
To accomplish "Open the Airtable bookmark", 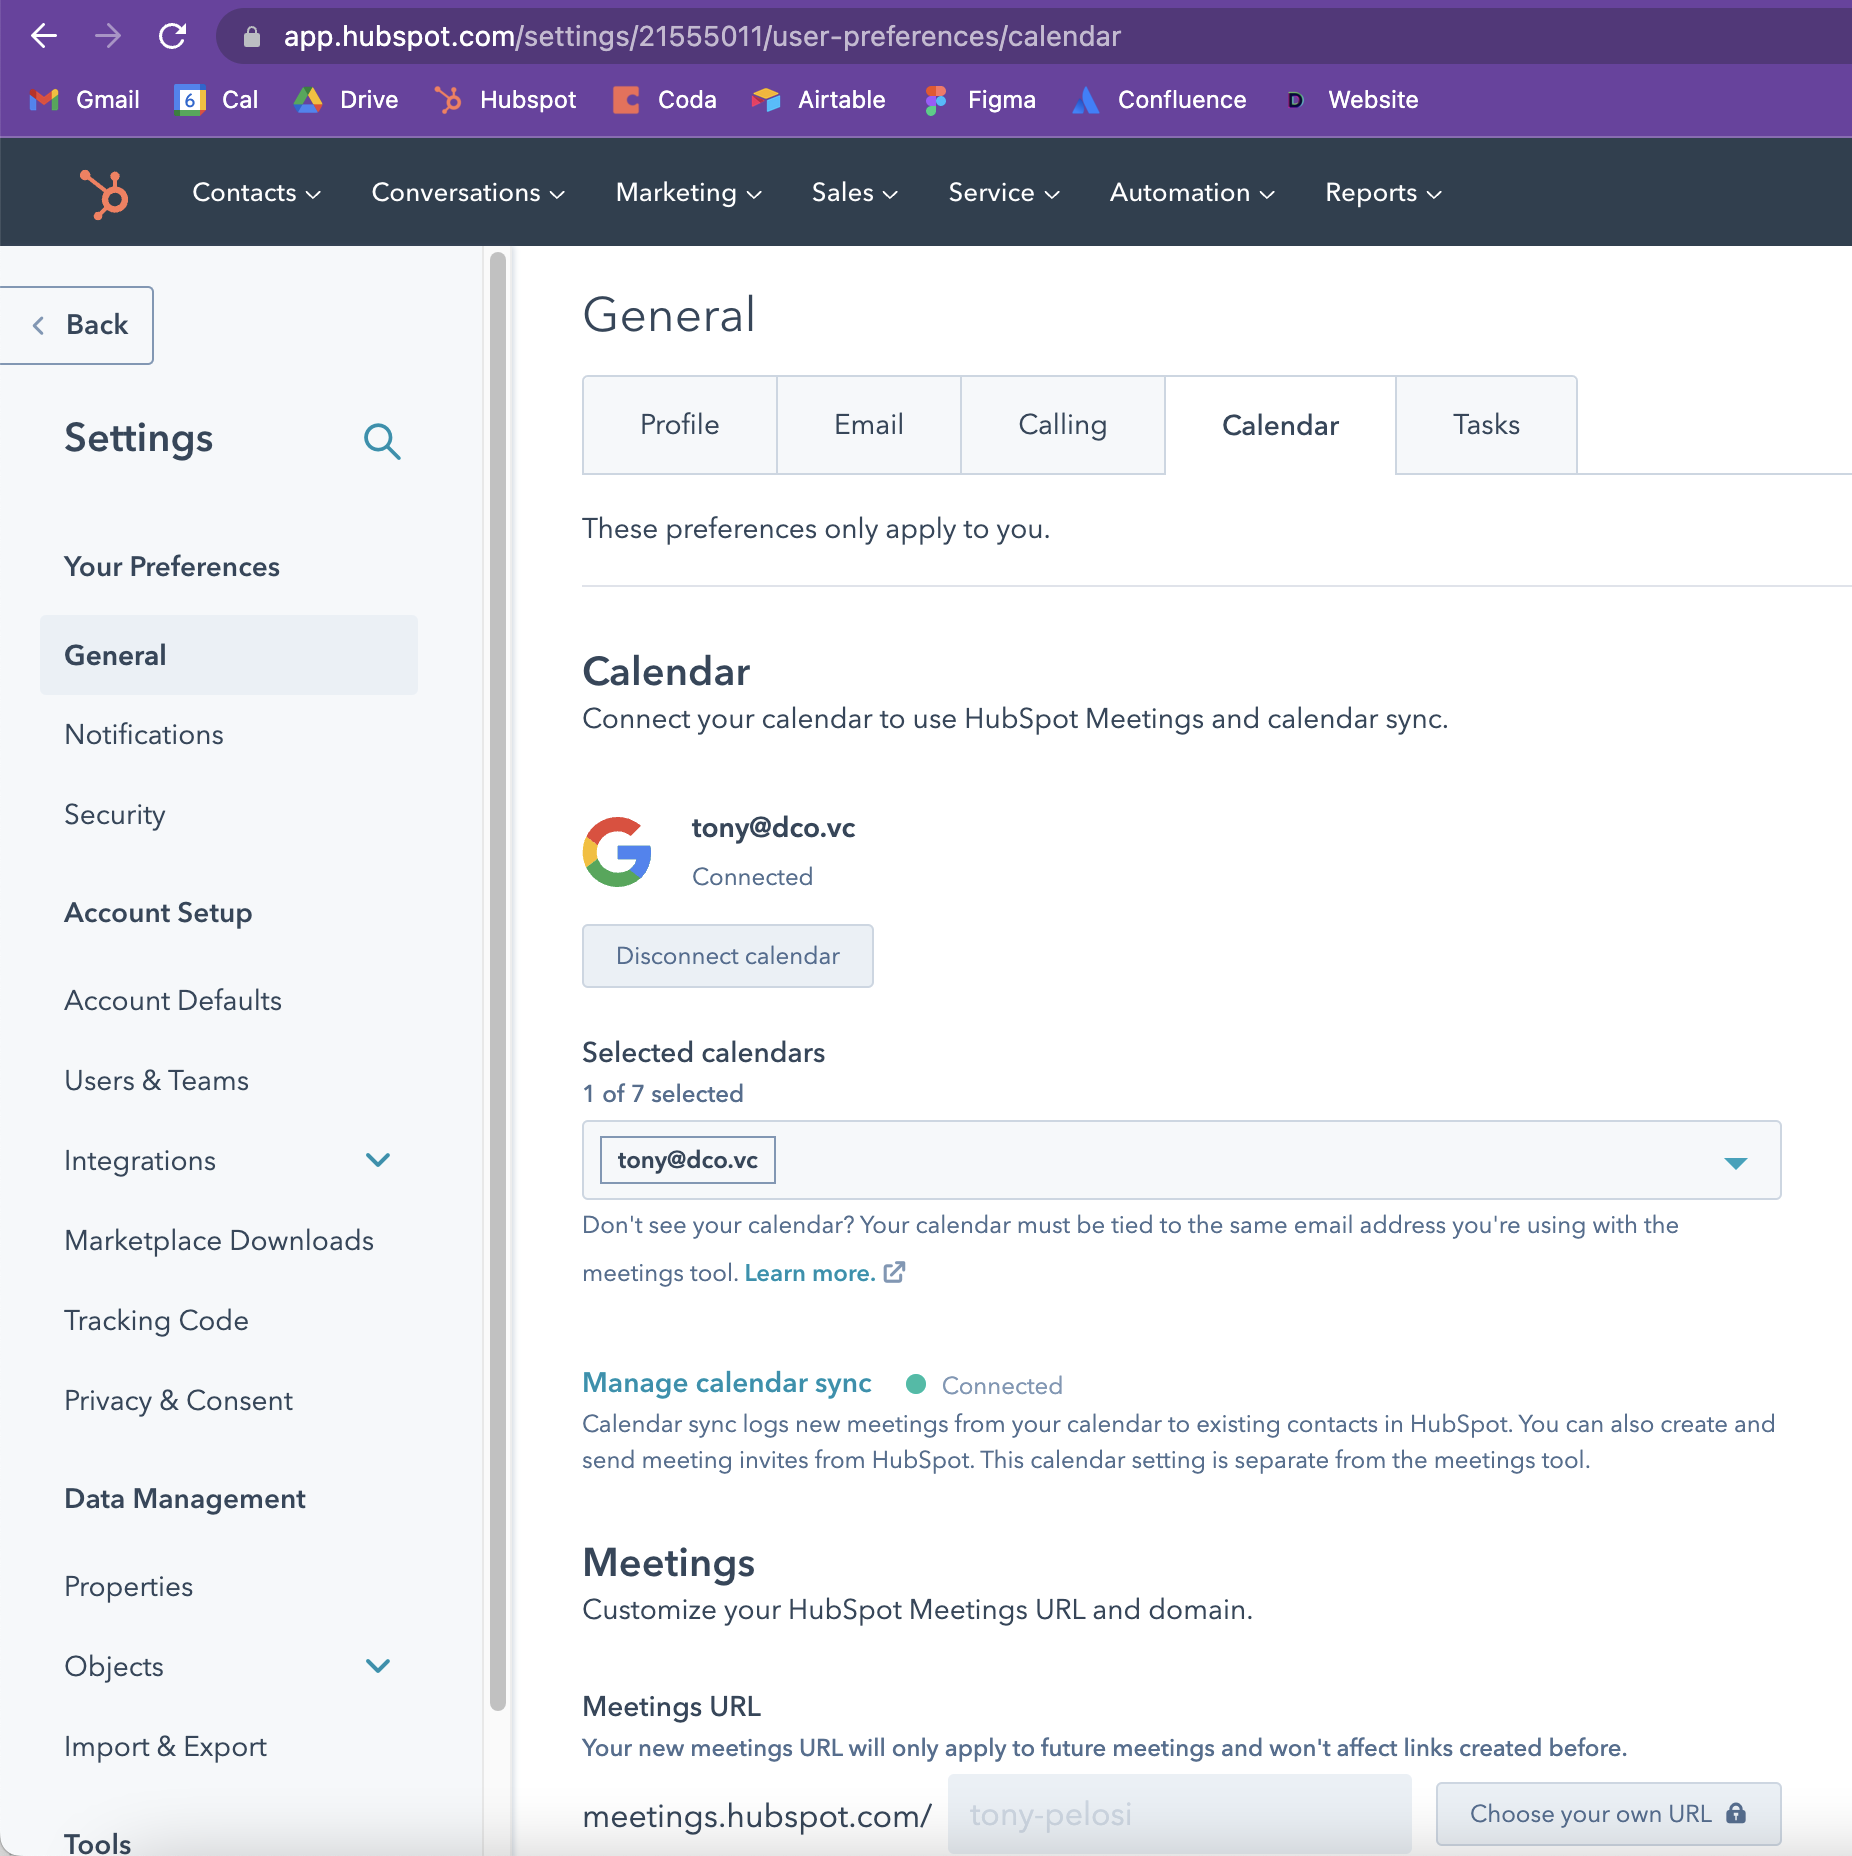I will [819, 100].
